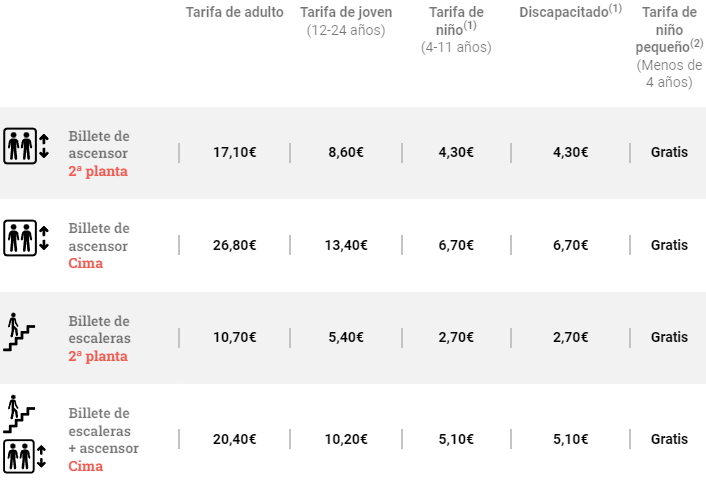Click the Tarifa de adulto column header
Viewport: 706px width, 481px height.
235,13
